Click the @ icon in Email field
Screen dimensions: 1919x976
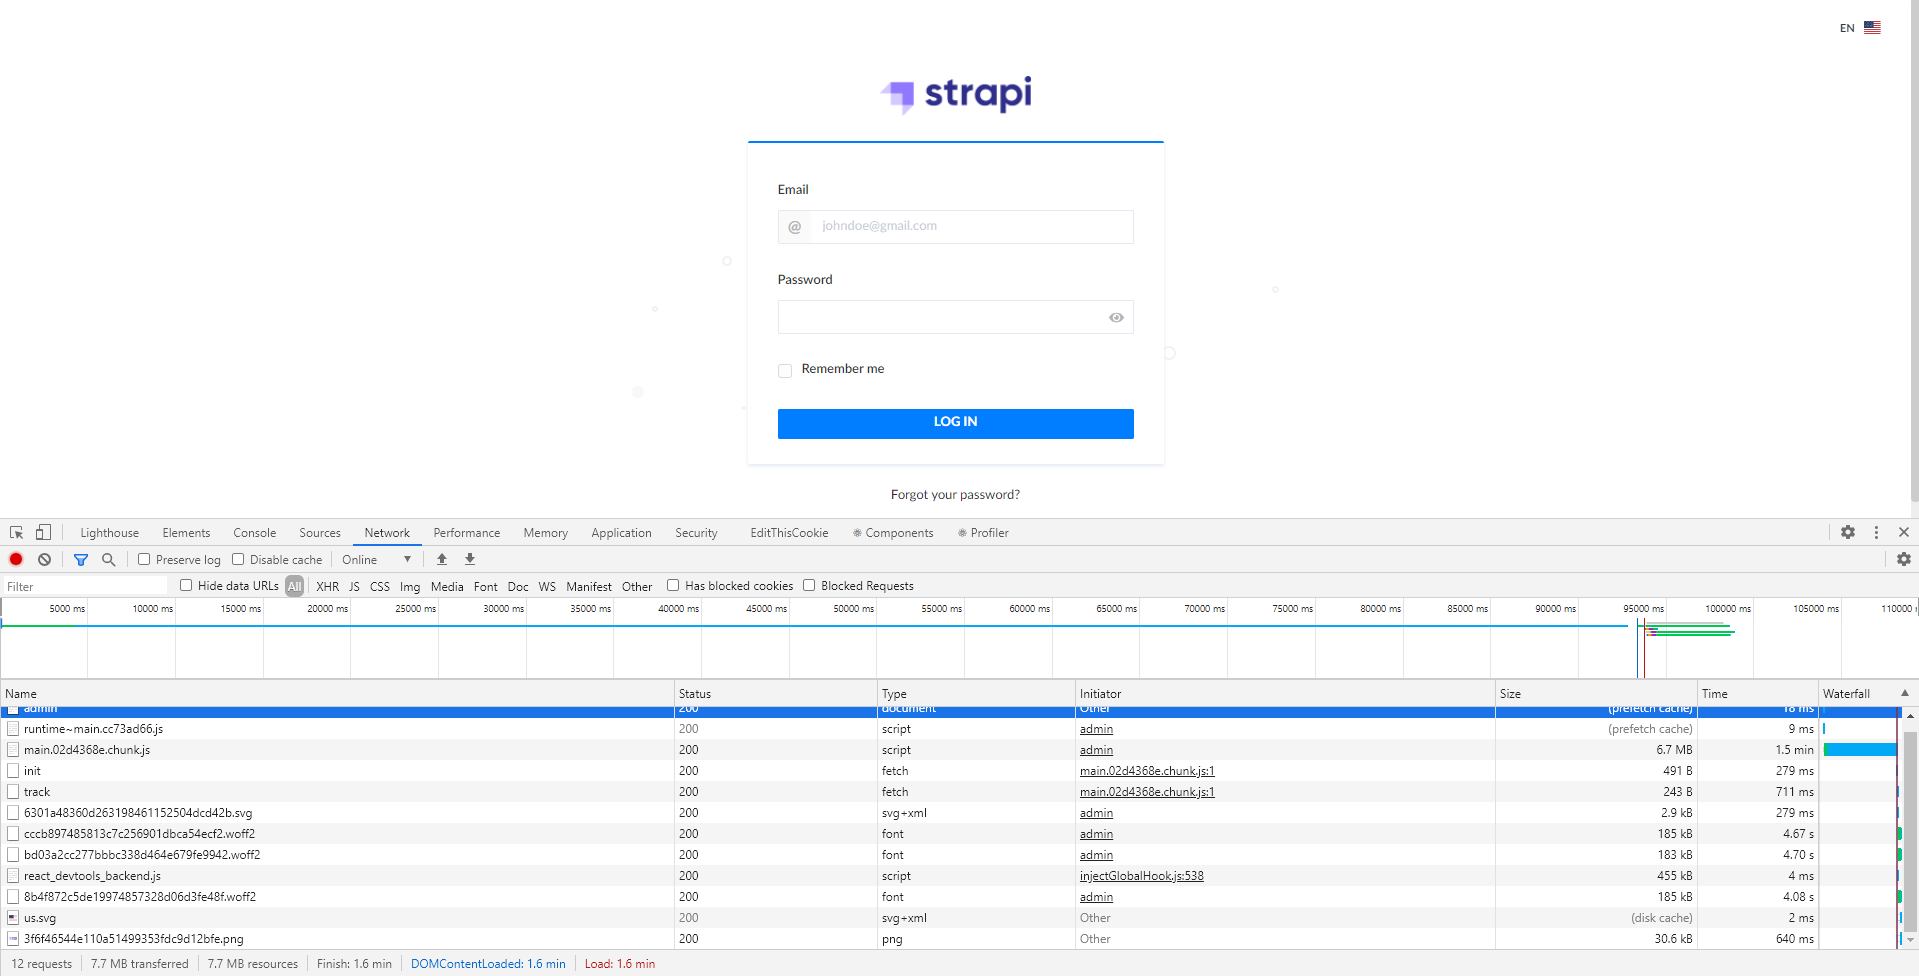pyautogui.click(x=794, y=227)
